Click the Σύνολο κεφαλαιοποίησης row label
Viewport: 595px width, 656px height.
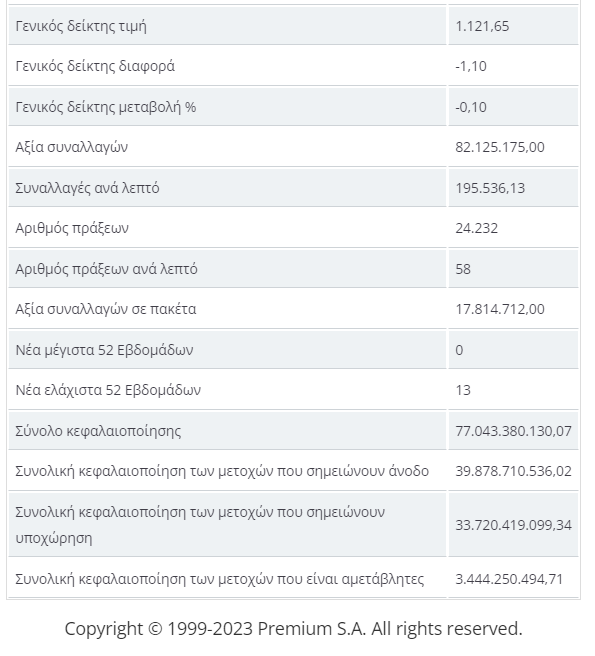tap(98, 431)
